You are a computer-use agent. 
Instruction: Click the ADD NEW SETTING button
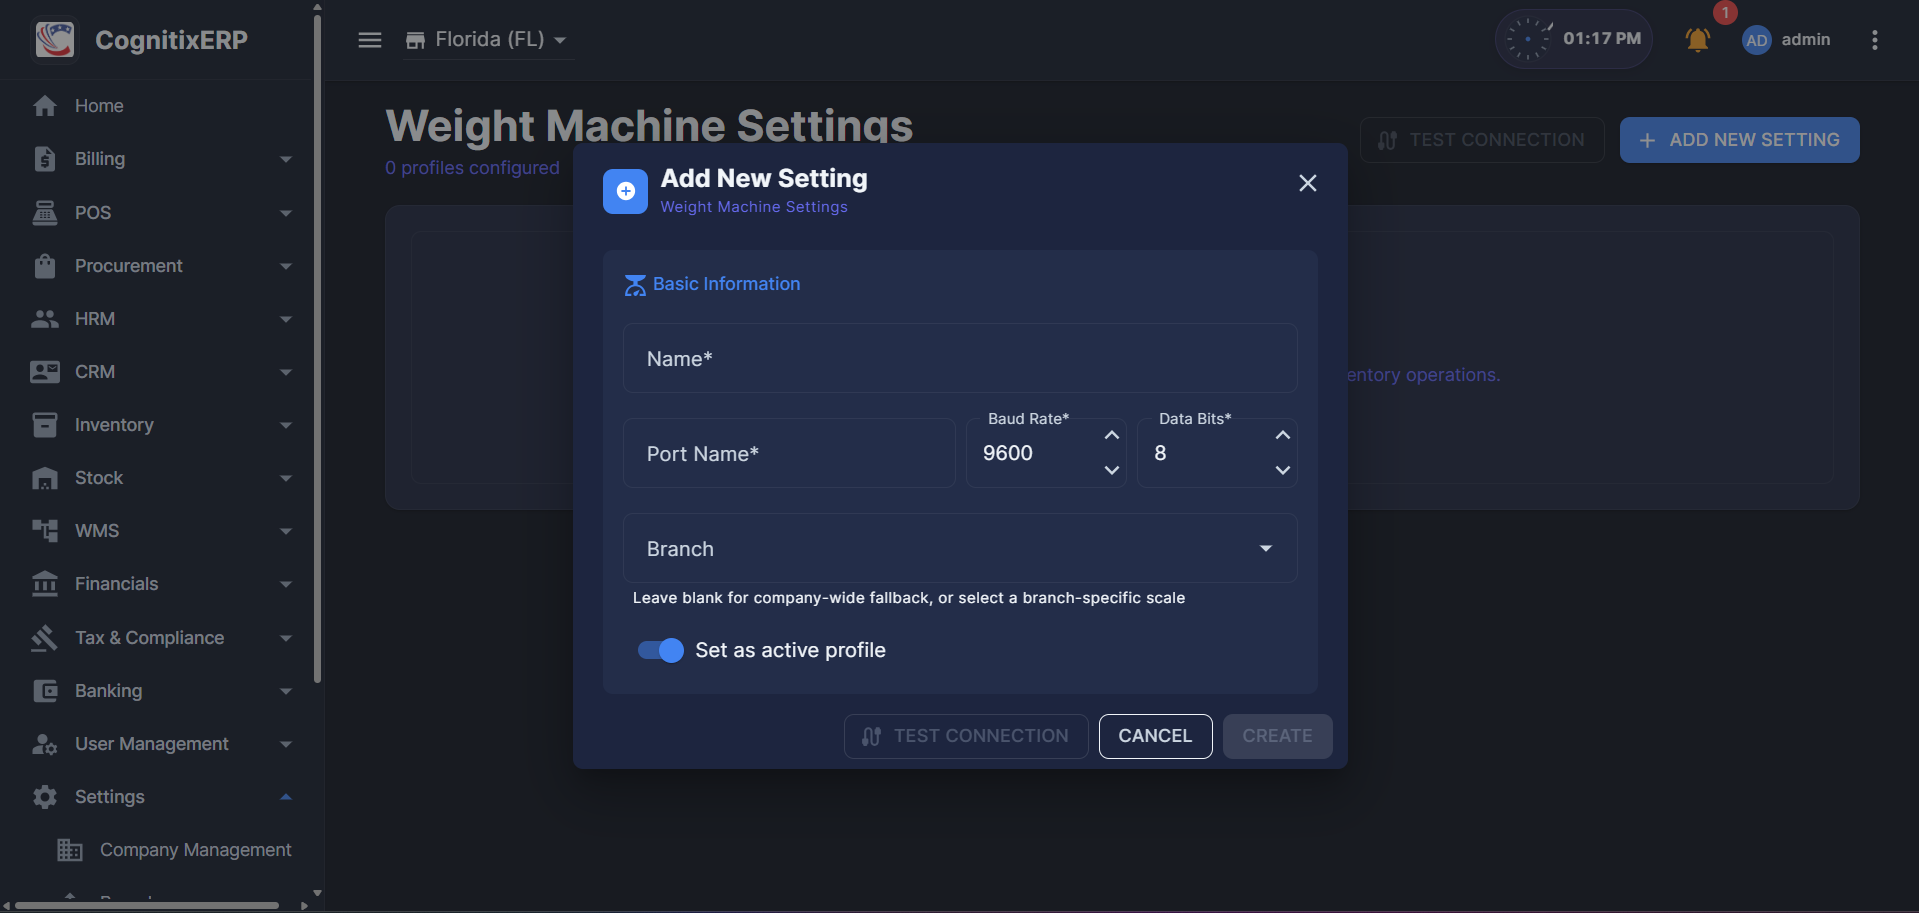(1739, 140)
